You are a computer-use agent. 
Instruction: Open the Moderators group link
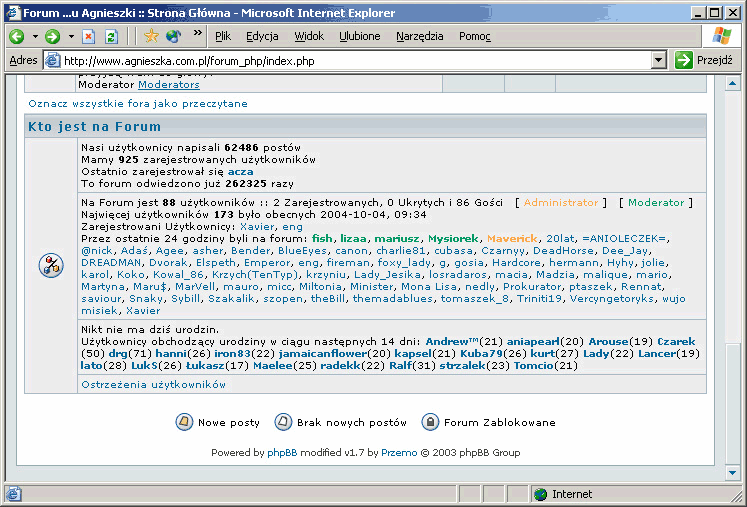(169, 84)
